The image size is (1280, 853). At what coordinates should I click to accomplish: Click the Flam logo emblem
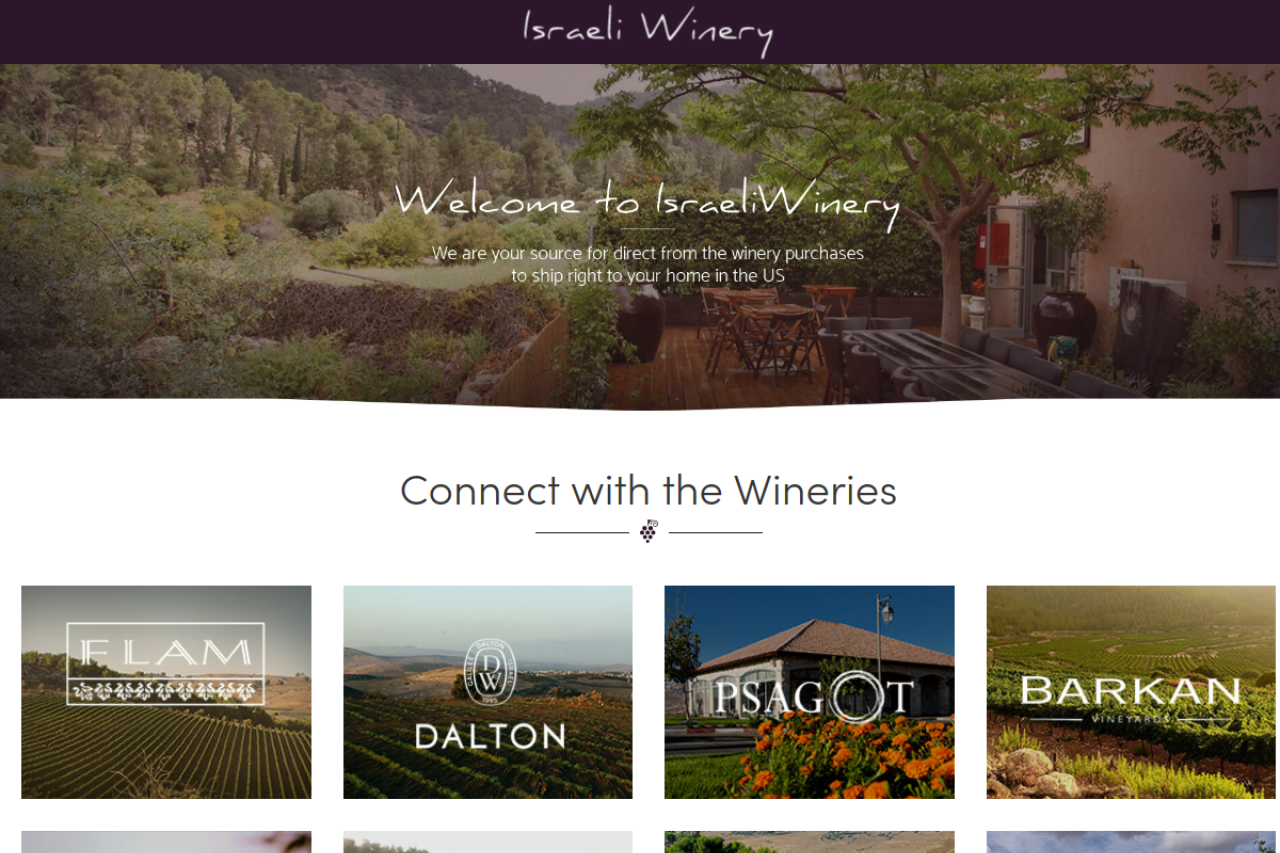coord(166,664)
